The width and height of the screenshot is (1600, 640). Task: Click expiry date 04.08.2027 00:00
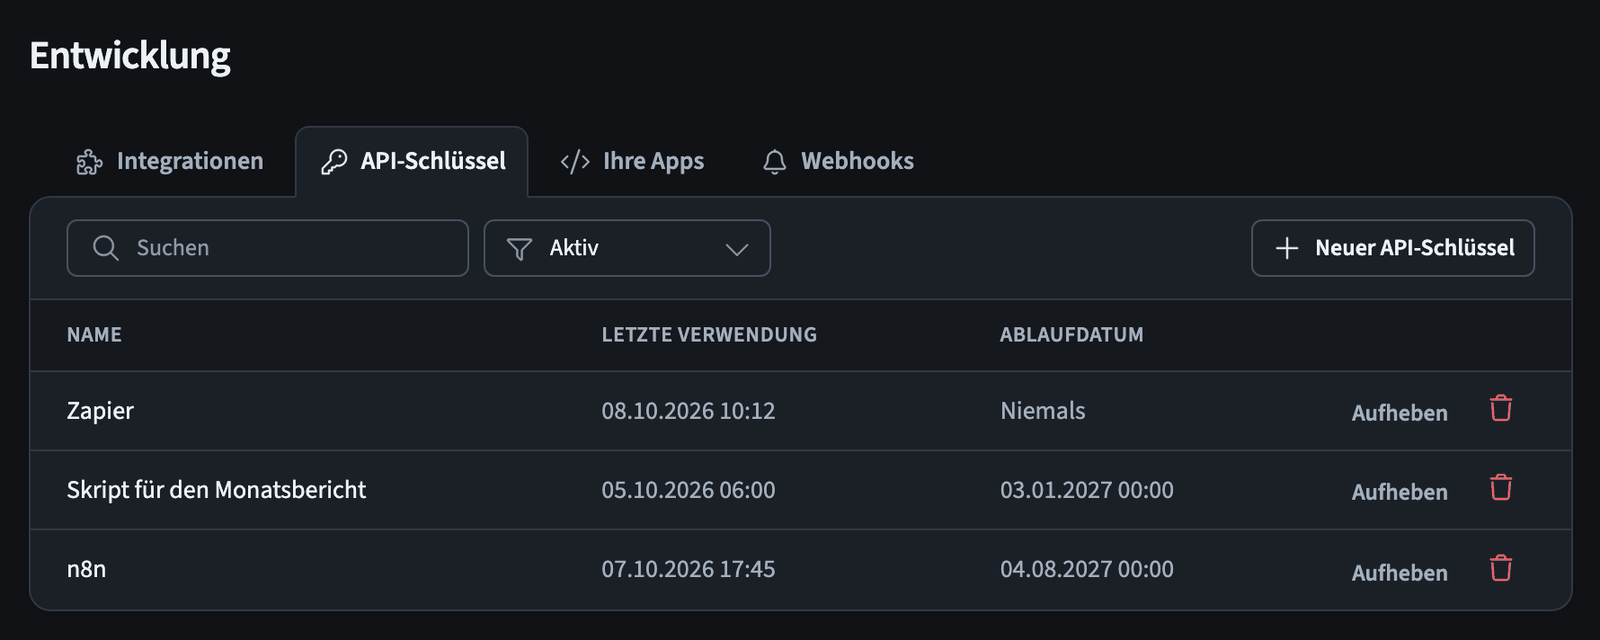click(1087, 569)
